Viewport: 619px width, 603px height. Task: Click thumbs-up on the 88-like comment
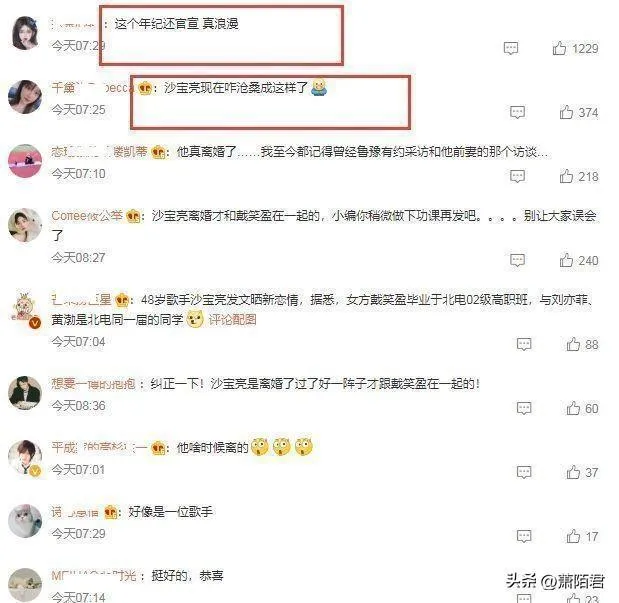click(573, 344)
